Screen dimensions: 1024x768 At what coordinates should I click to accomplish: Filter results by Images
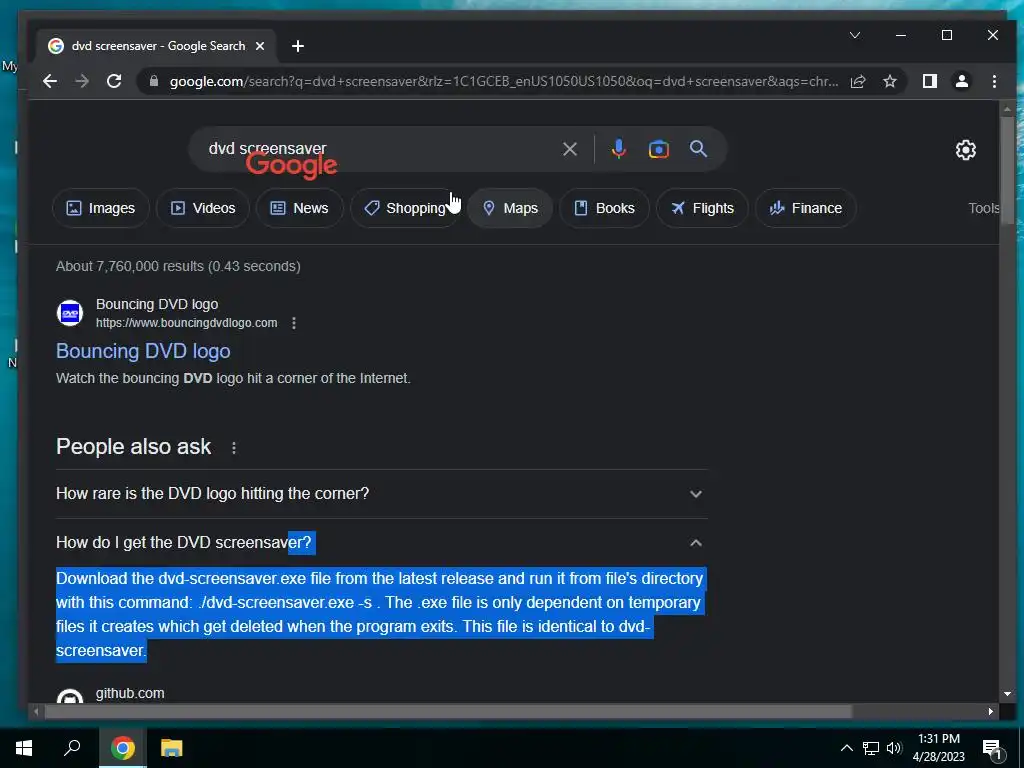[101, 208]
